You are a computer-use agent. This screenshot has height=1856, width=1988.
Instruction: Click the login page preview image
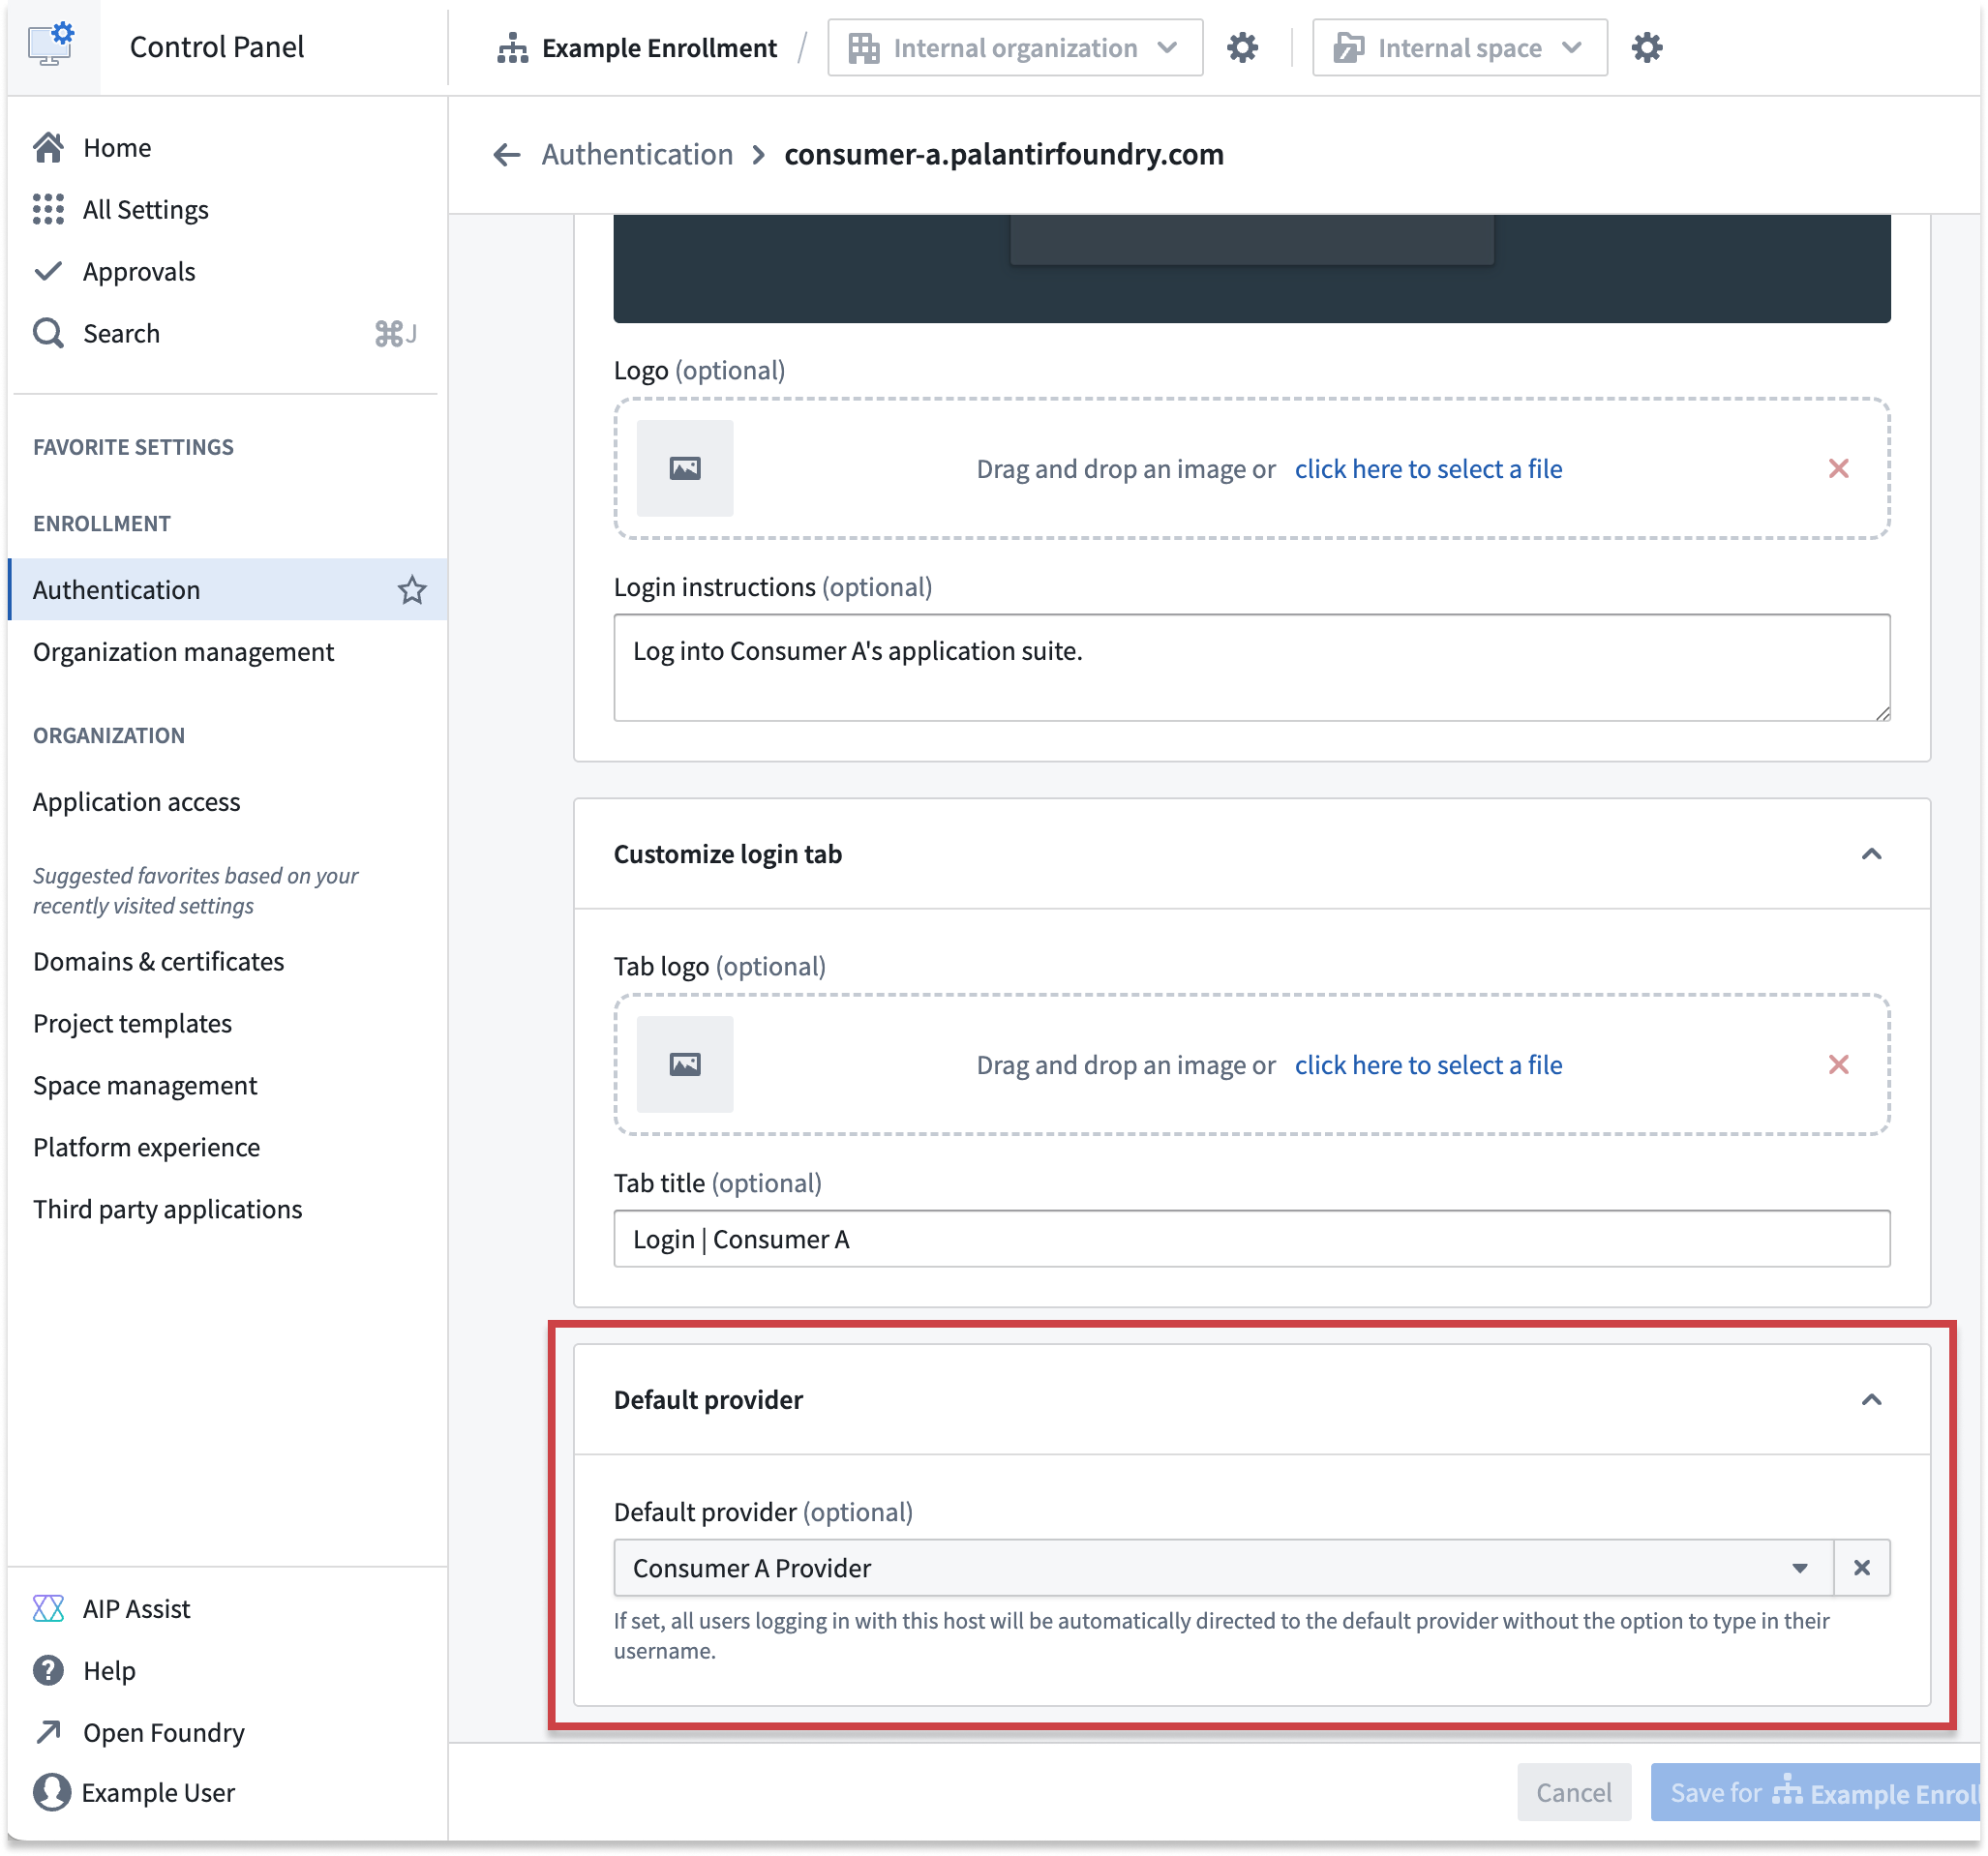point(1252,269)
